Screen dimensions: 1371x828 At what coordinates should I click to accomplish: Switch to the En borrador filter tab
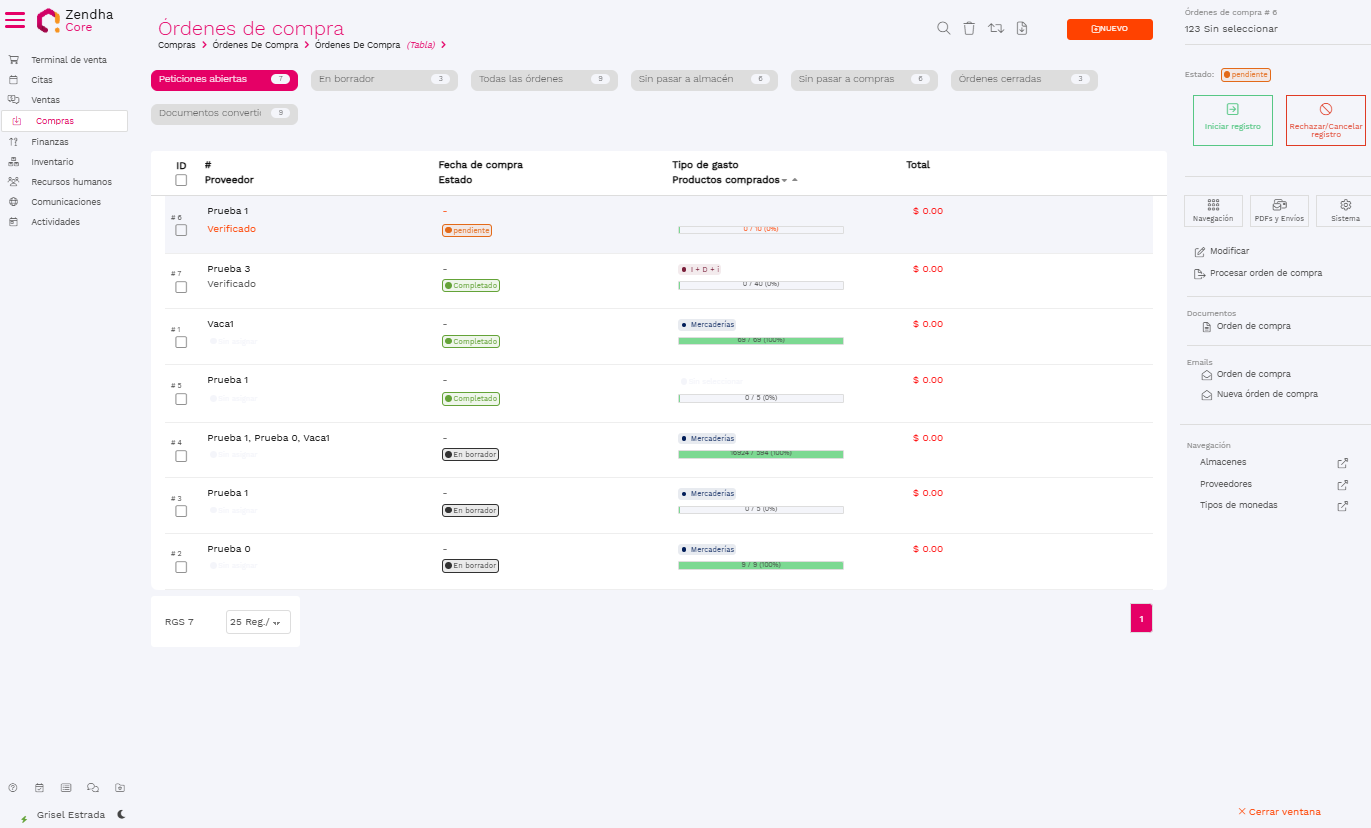point(383,80)
